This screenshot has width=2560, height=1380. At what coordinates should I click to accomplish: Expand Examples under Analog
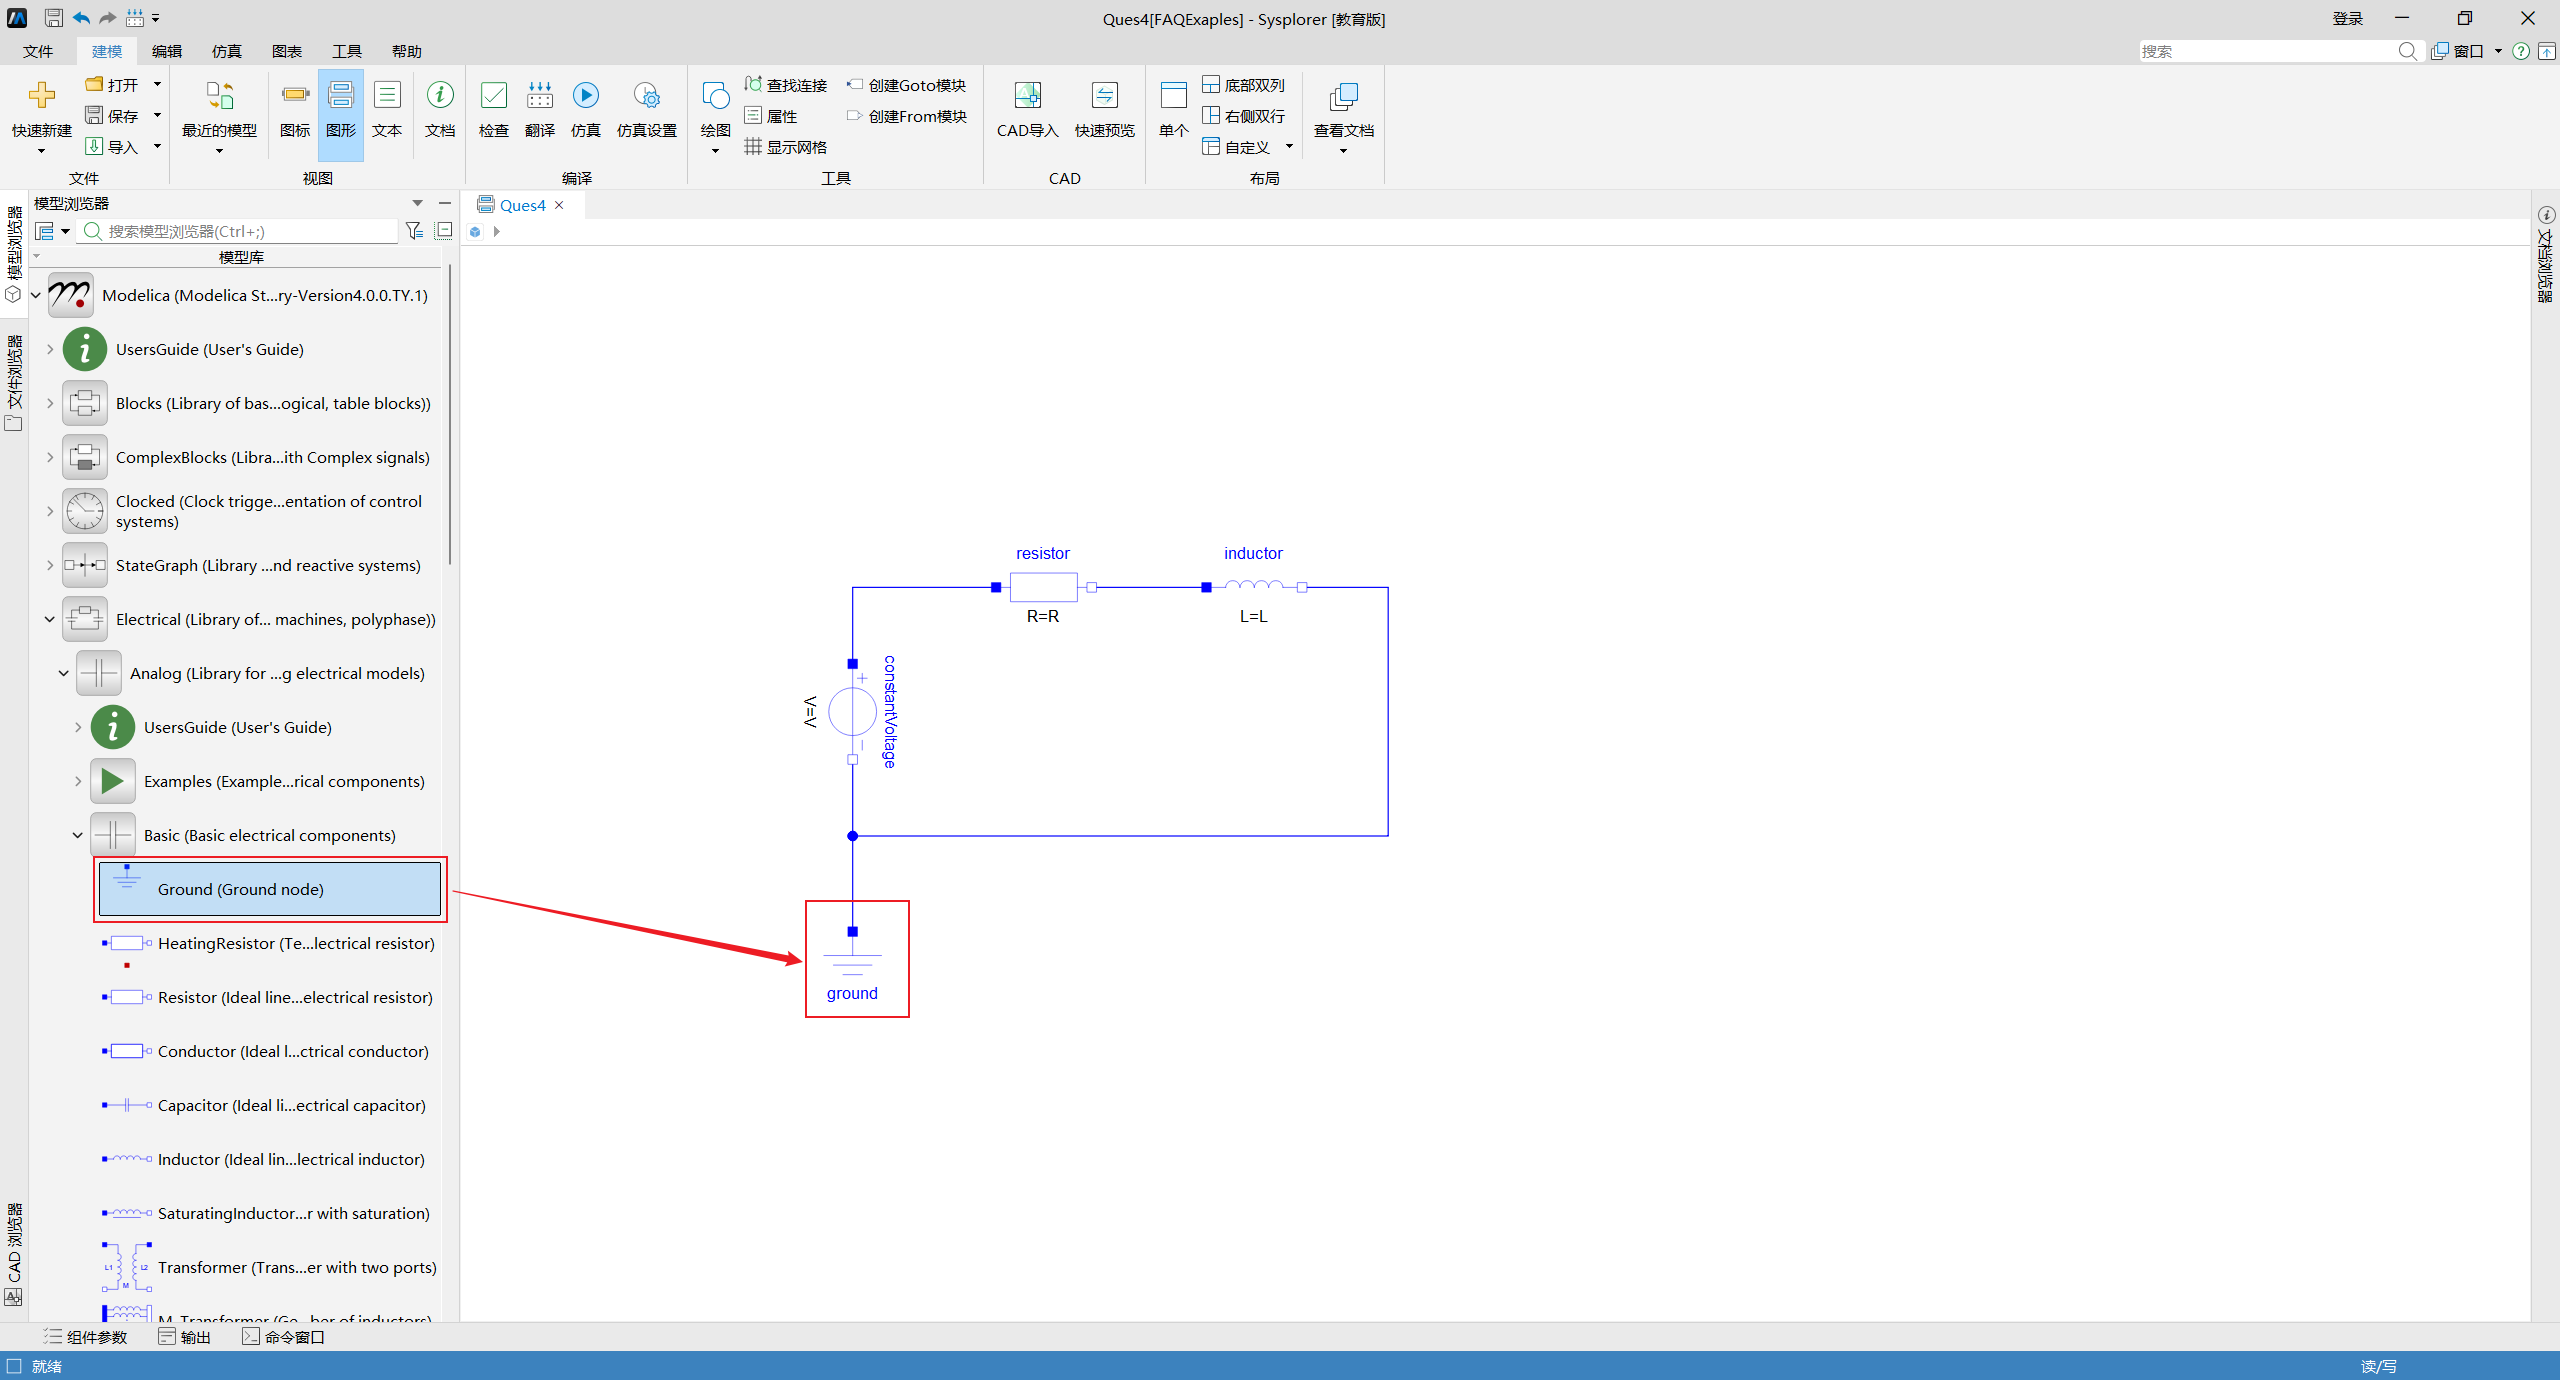78,781
